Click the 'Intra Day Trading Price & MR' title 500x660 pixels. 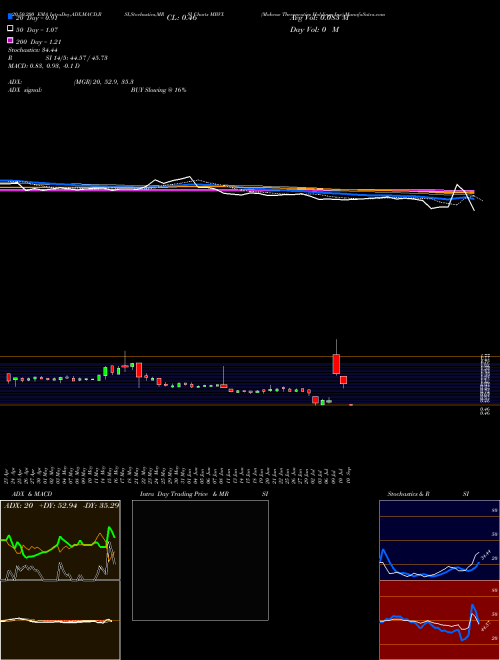pyautogui.click(x=185, y=494)
